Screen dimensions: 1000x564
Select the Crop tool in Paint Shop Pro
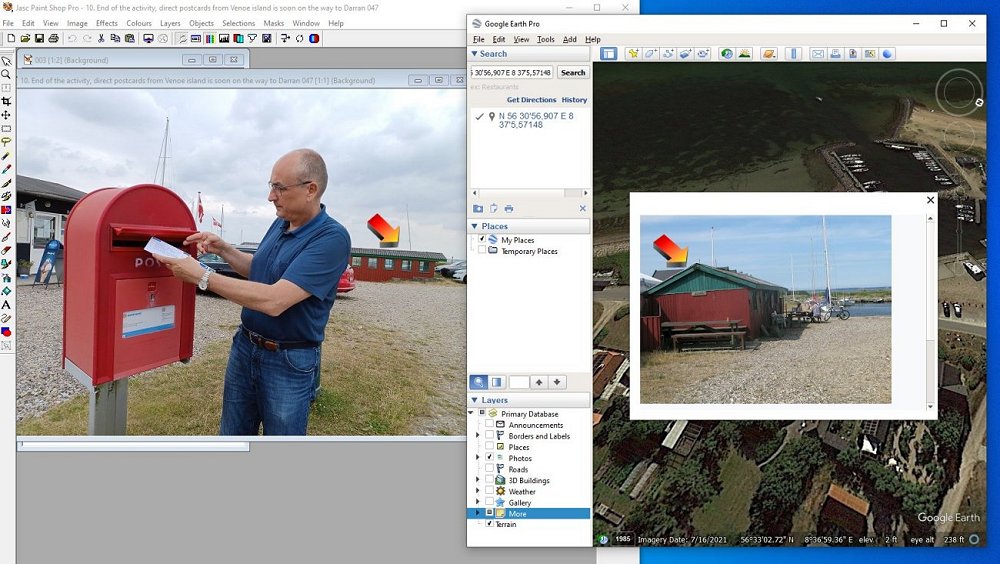pos(6,101)
